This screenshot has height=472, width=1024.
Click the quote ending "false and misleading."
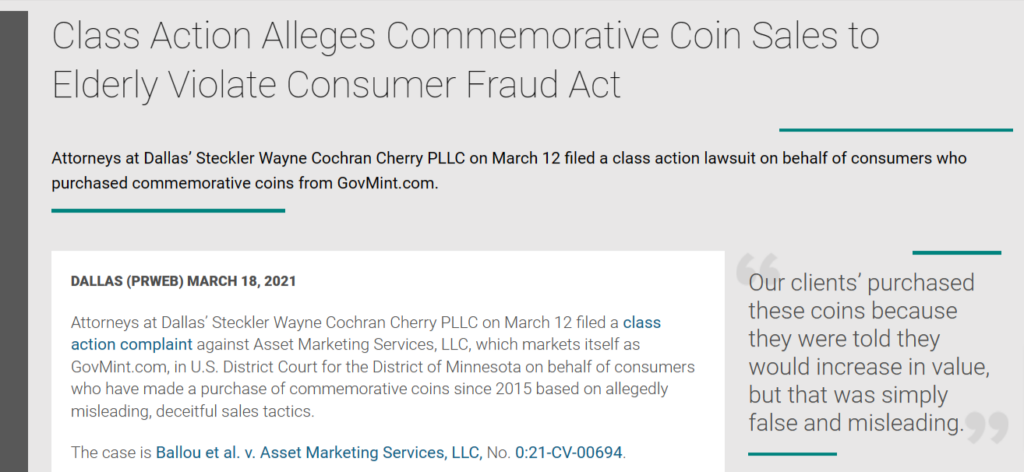click(x=856, y=423)
